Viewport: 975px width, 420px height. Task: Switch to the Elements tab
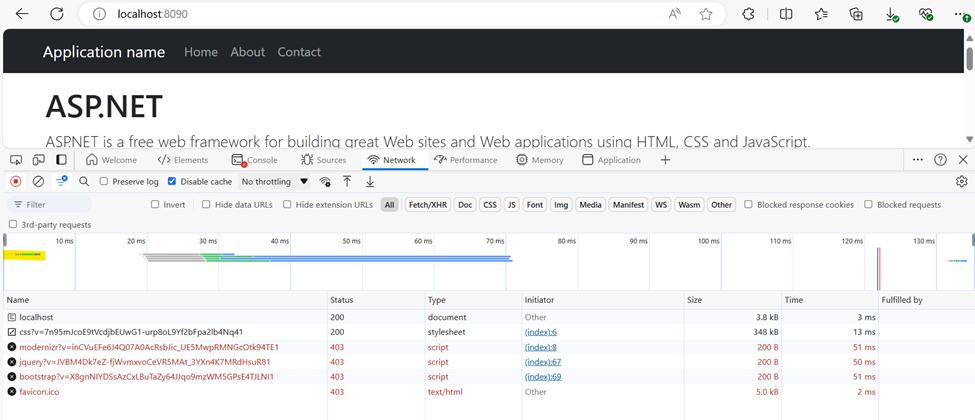pyautogui.click(x=183, y=160)
